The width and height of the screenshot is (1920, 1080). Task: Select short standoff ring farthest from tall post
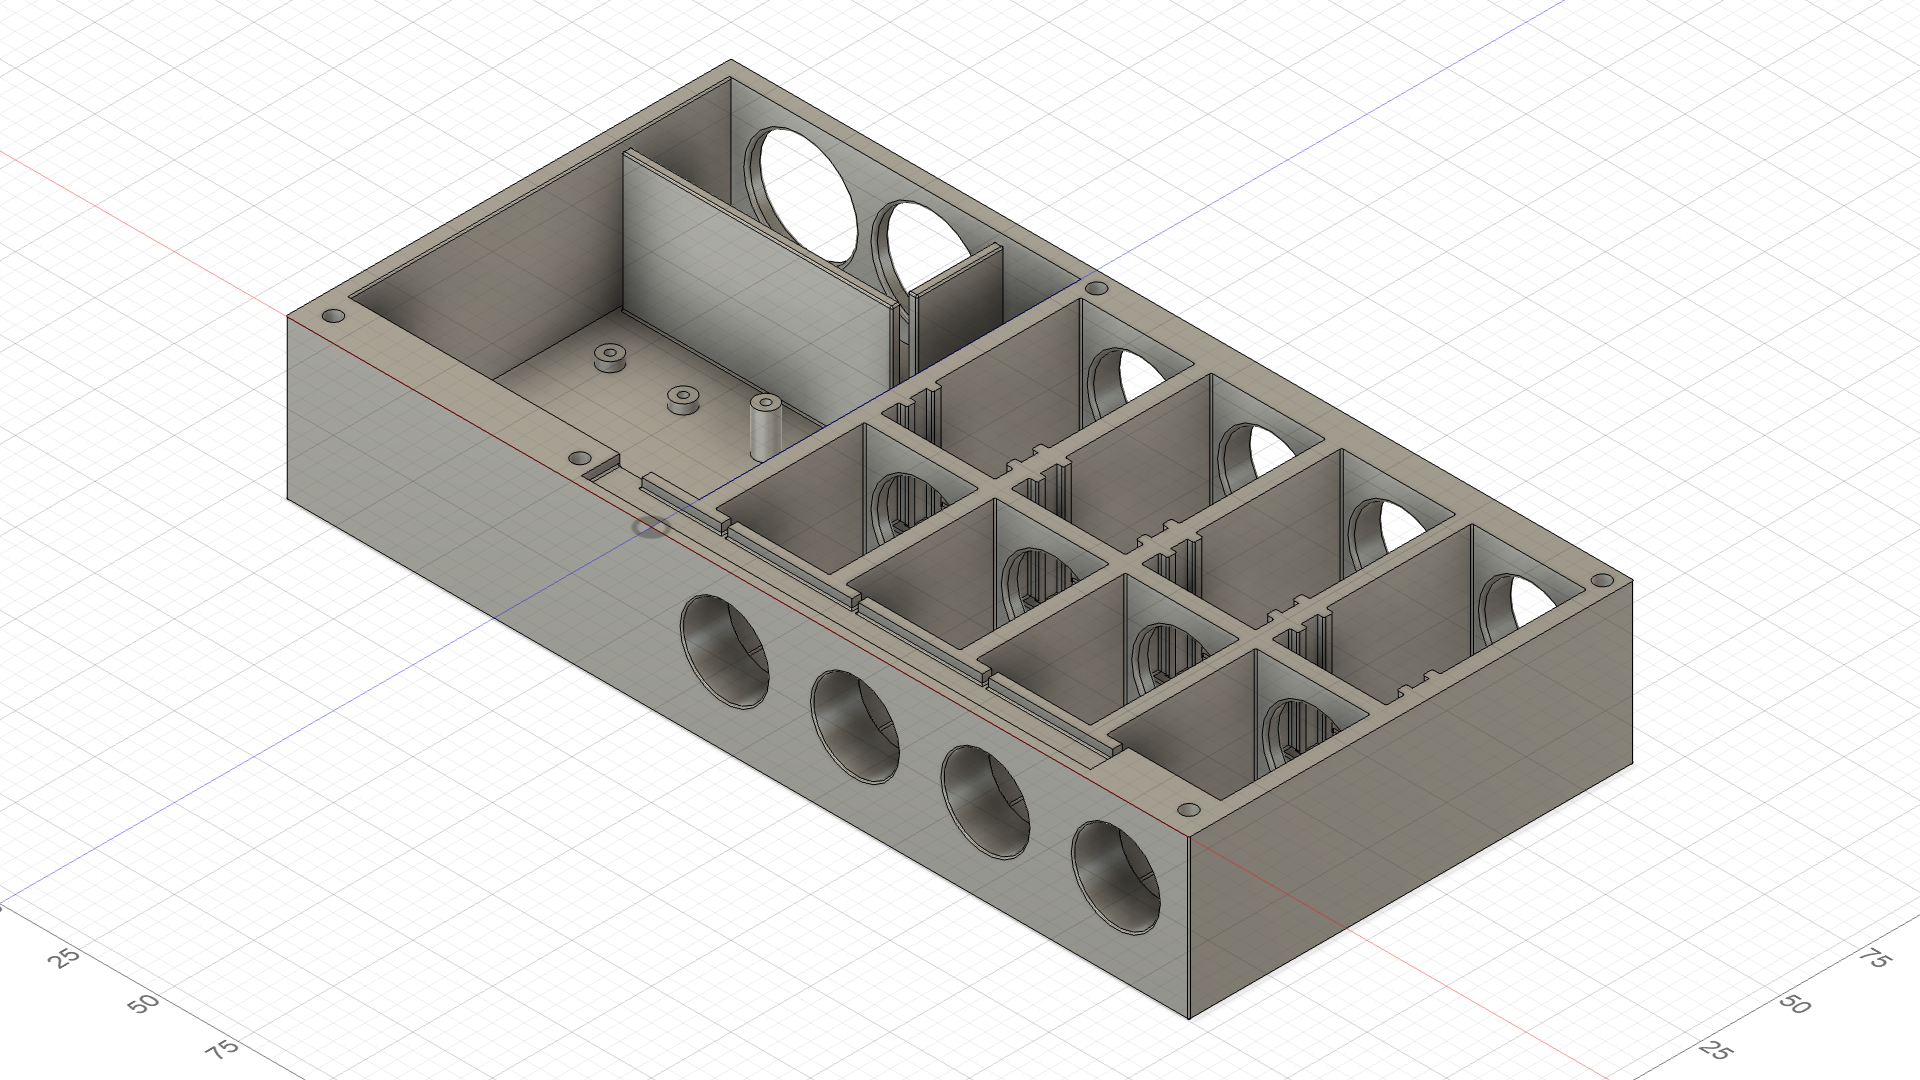tap(609, 357)
